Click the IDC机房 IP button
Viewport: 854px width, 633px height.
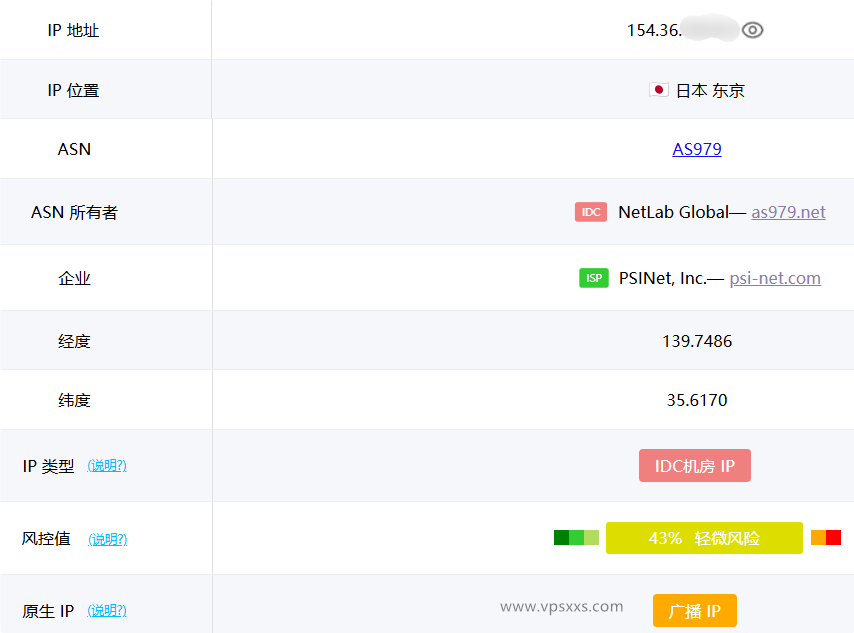695,465
